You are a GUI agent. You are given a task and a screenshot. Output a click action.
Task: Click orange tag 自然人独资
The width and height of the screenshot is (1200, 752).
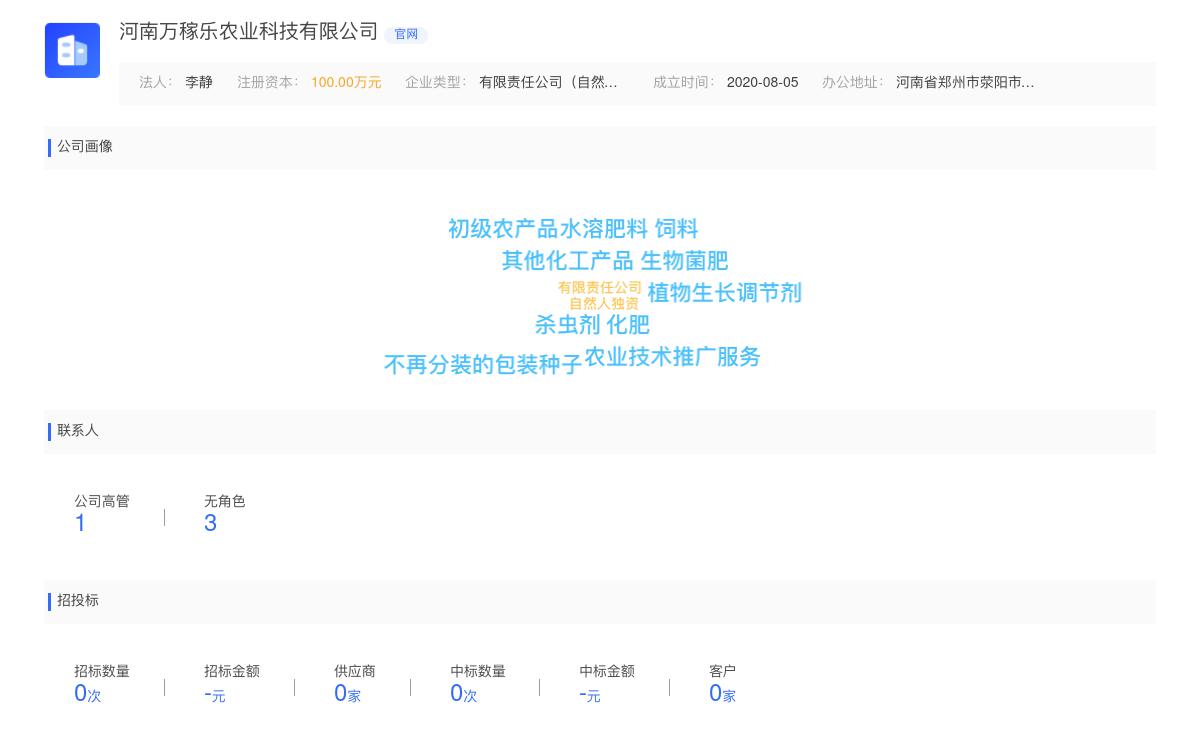604,304
